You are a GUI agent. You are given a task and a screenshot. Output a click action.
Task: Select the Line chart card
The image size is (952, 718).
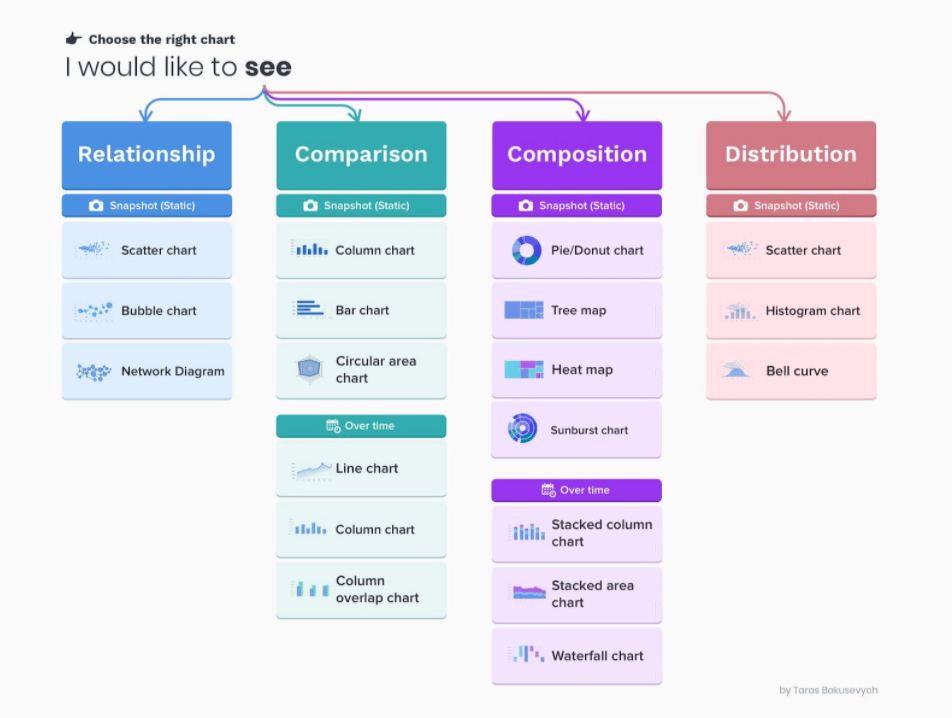(361, 469)
